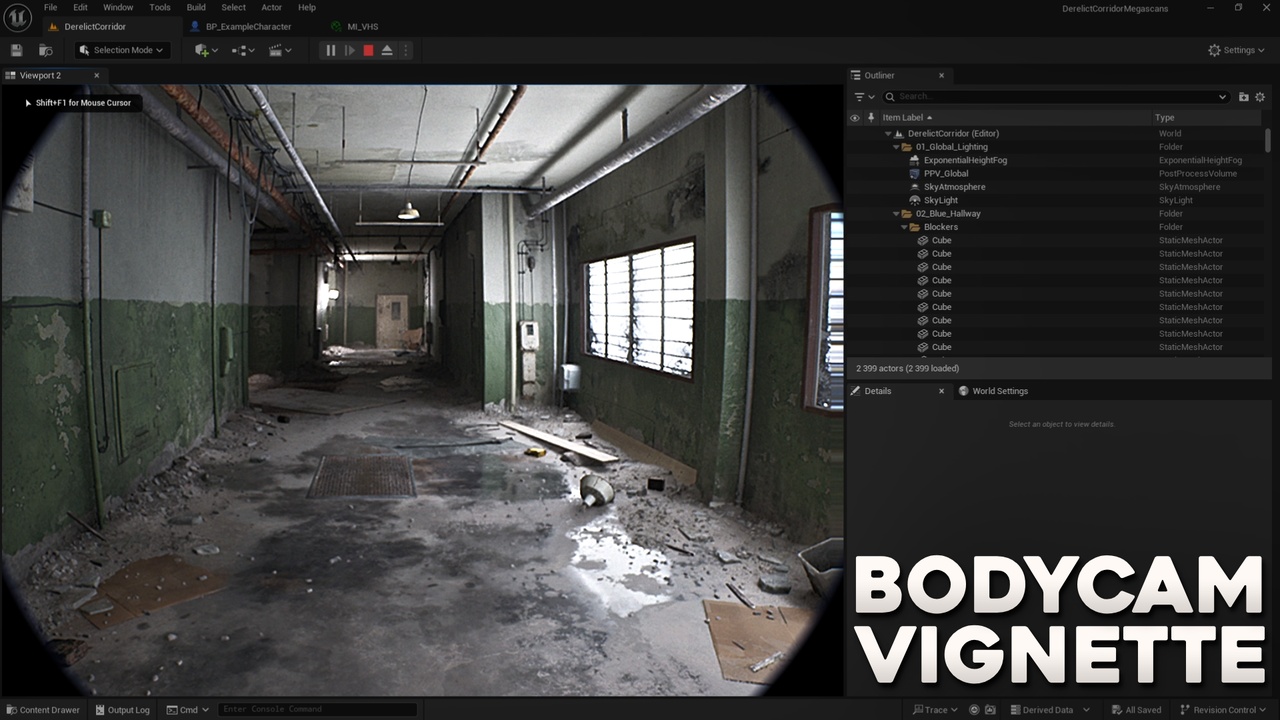The width and height of the screenshot is (1280, 720).
Task: Click the All Saved status indicator
Action: tap(1135, 710)
